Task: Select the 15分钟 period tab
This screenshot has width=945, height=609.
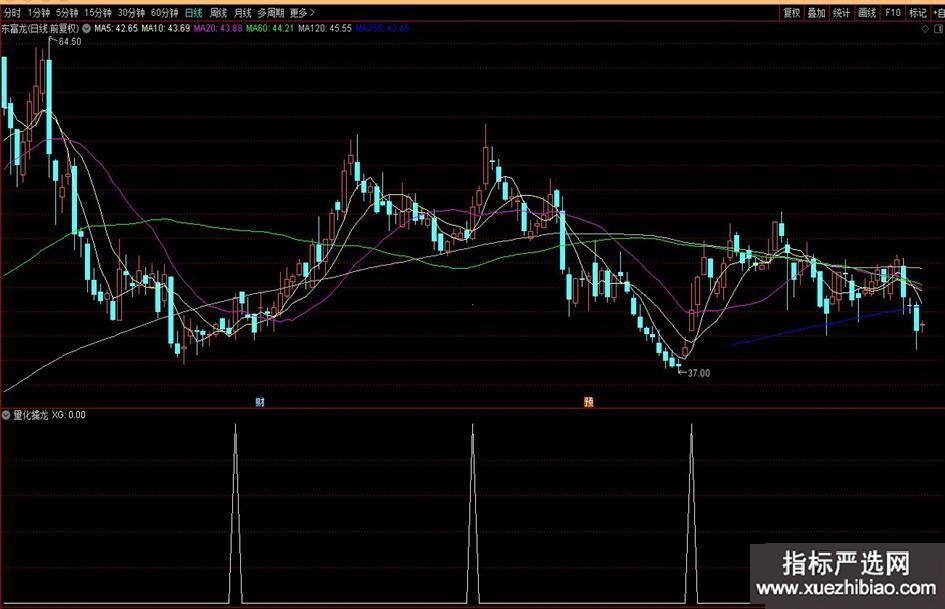Action: (98, 13)
